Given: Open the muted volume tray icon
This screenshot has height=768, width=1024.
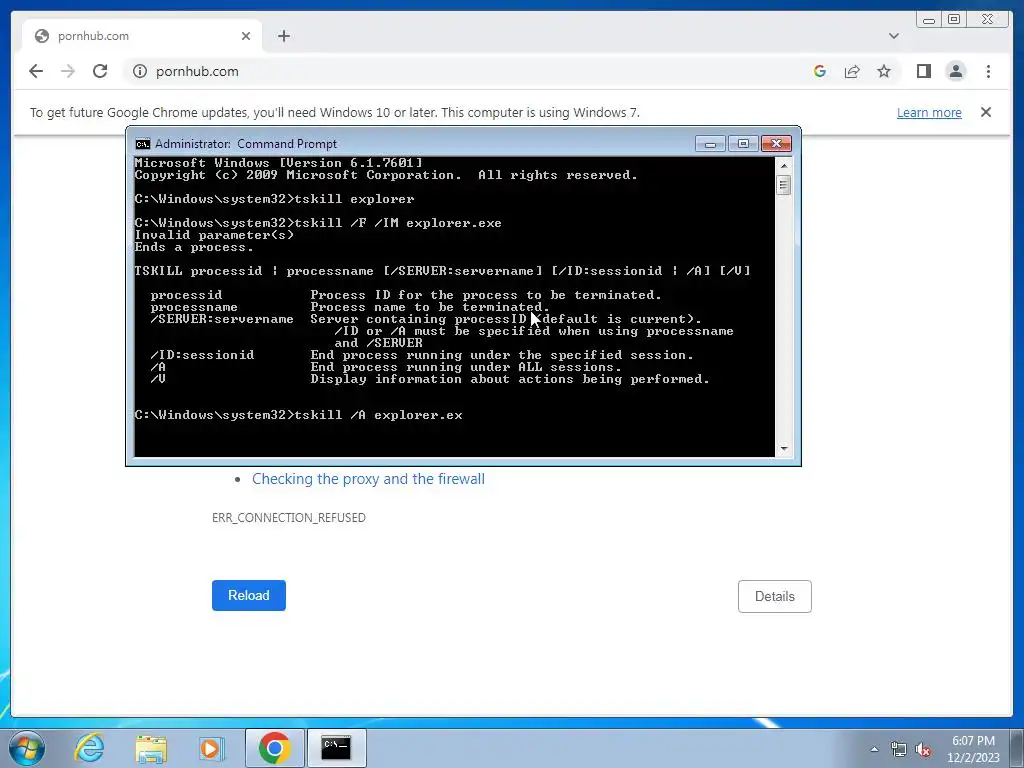Looking at the screenshot, I should [x=923, y=750].
